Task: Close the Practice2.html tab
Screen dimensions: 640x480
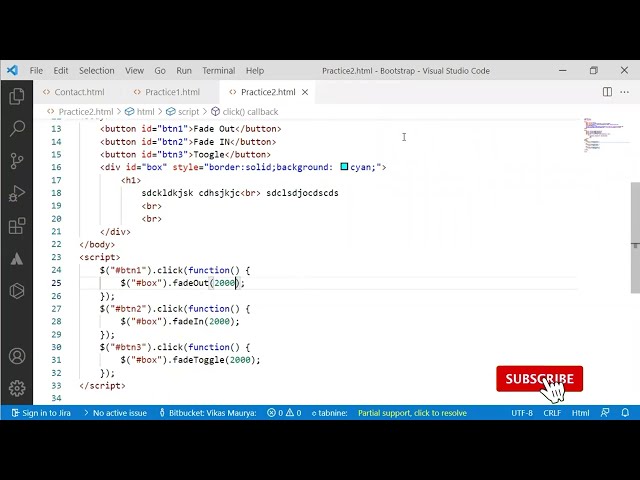Action: point(305,92)
